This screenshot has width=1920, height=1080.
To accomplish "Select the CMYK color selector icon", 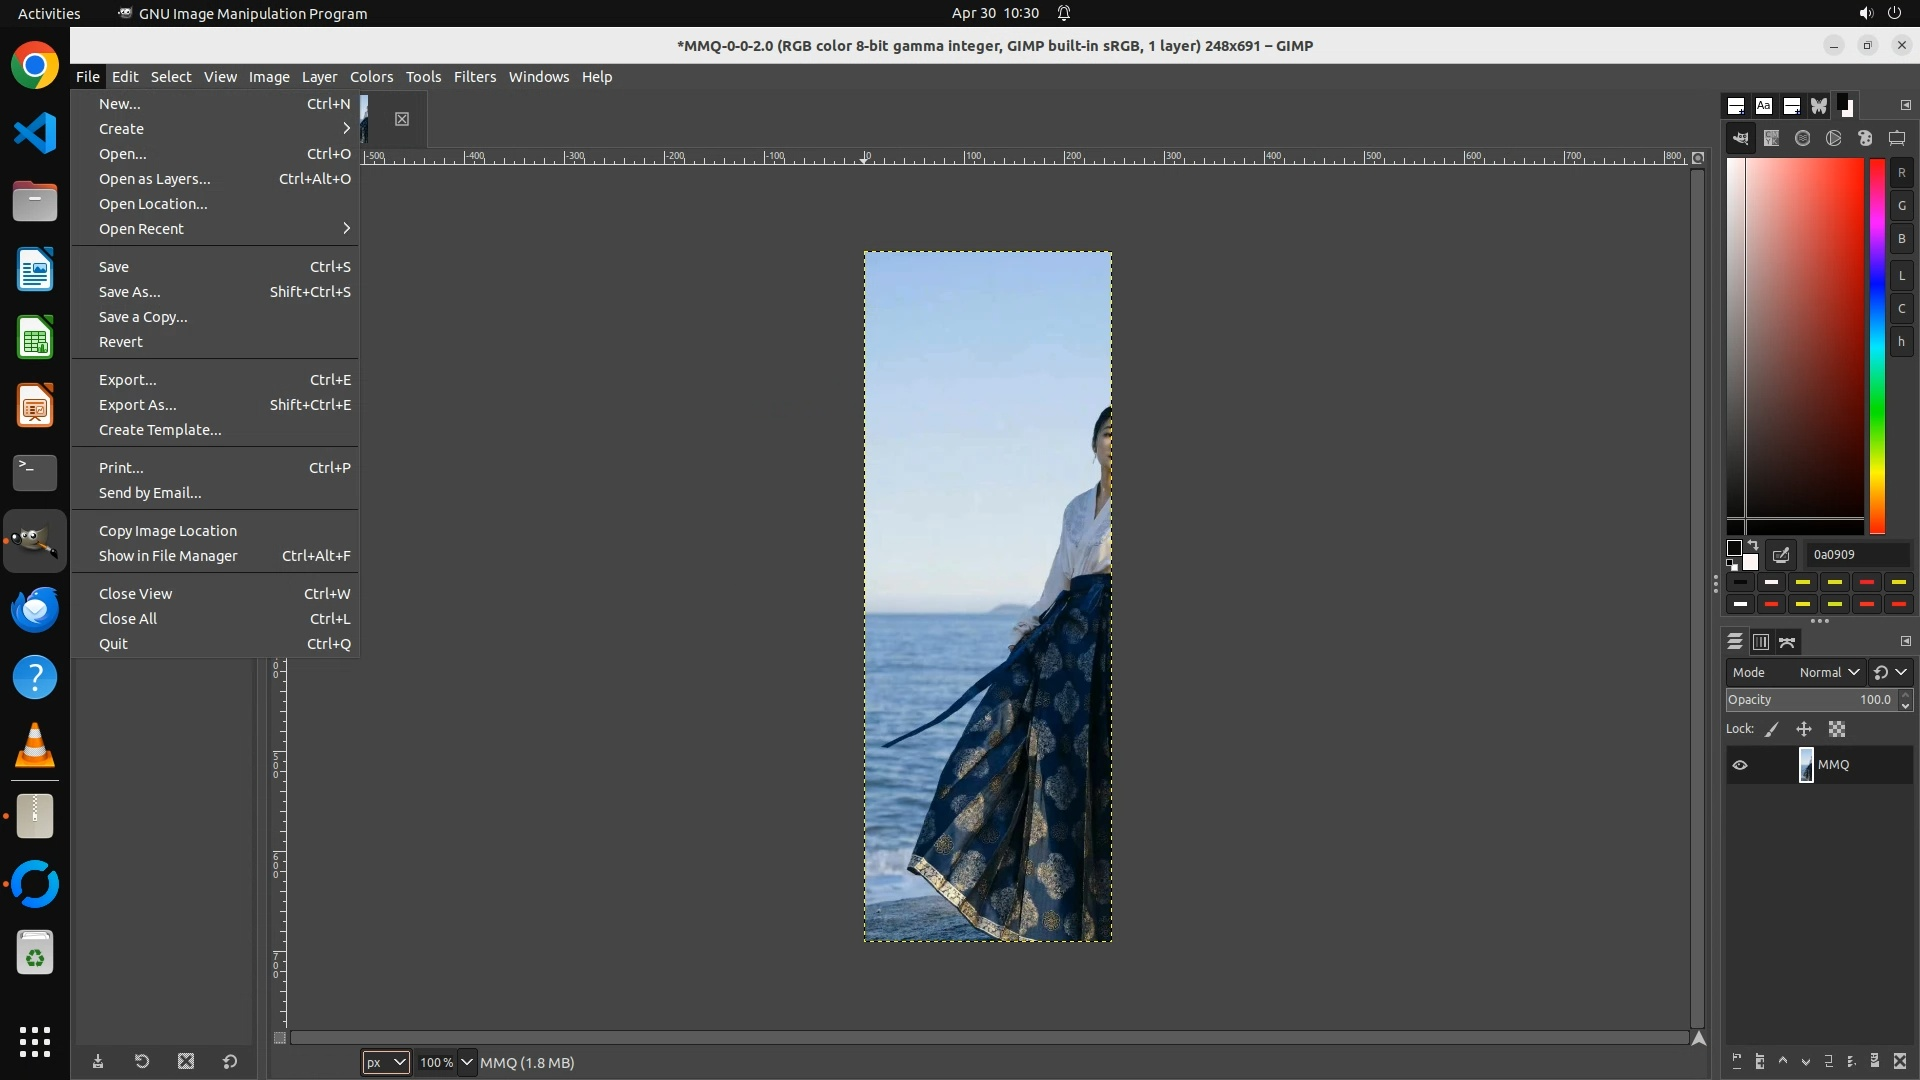I will [x=1771, y=139].
